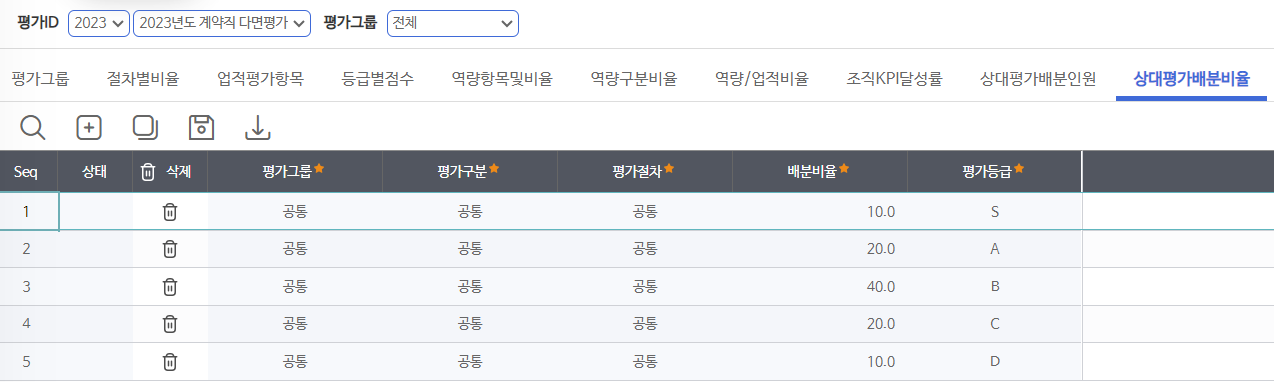Sort by the 평가등급 column header
The width and height of the screenshot is (1274, 382).
coord(994,172)
